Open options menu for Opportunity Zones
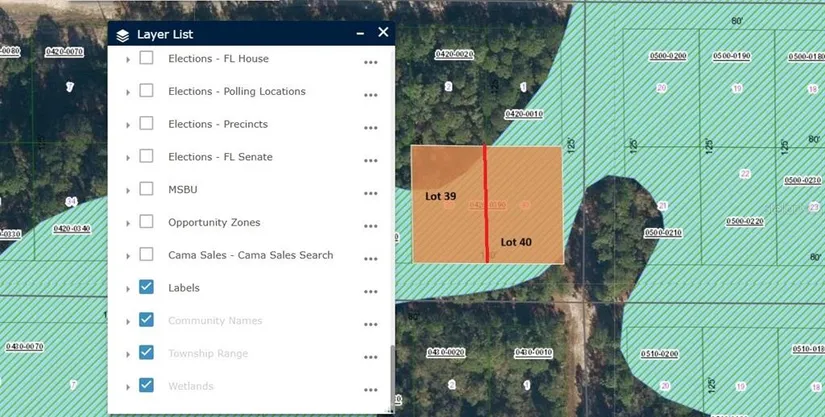The height and width of the screenshot is (417, 825). [x=370, y=226]
